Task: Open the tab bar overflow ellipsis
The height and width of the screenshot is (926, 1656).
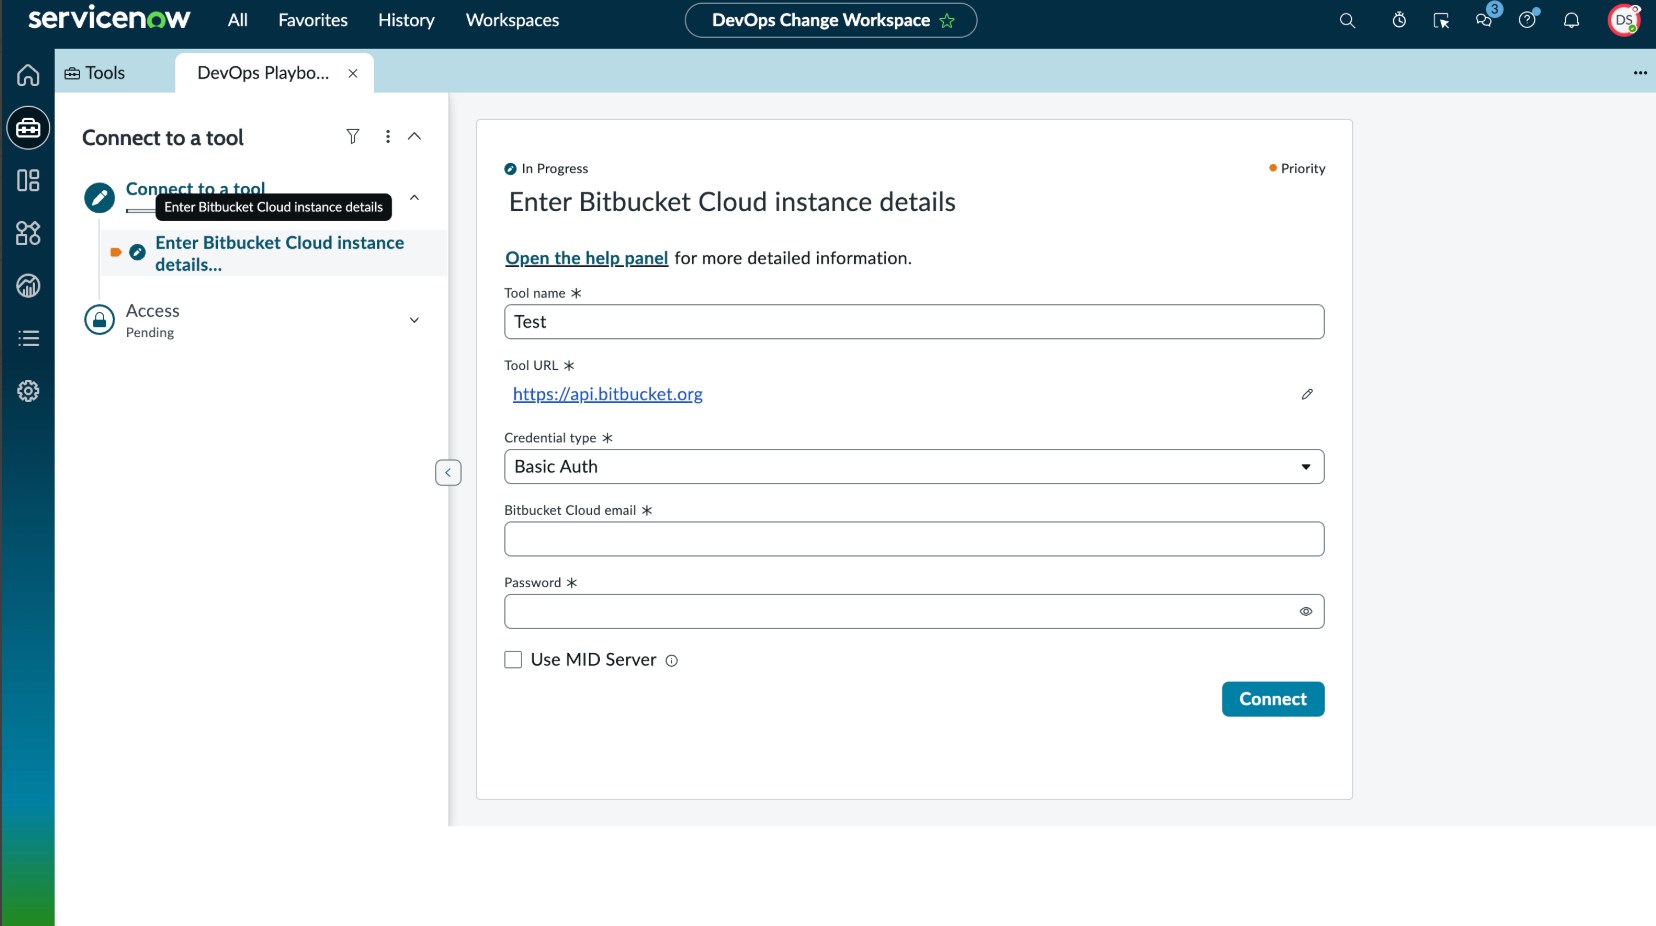Action: [1640, 72]
